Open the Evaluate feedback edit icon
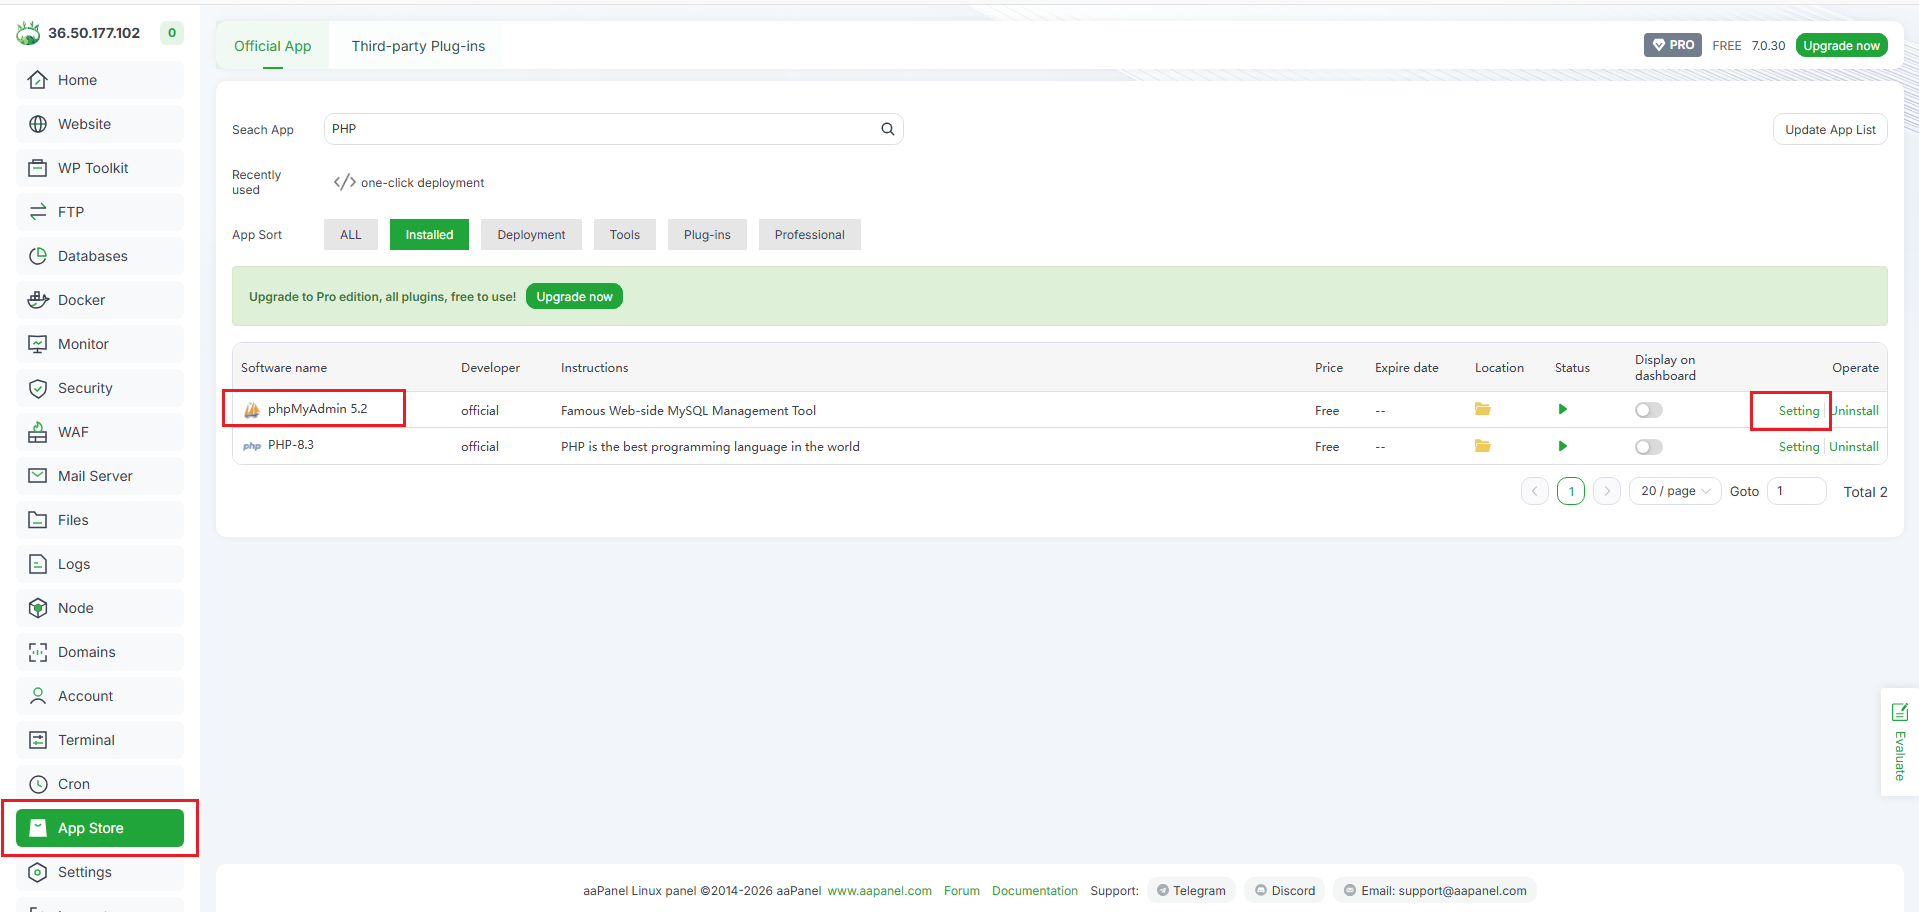The height and width of the screenshot is (912, 1919). (1900, 712)
